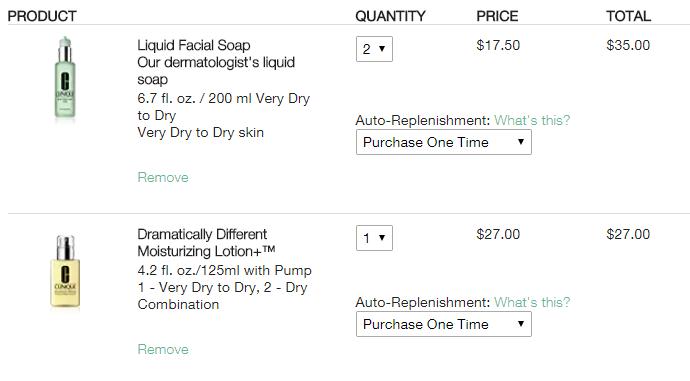
Task: Click the Dramatically Different Moisturizing Lotion bottle image
Action: (x=65, y=271)
